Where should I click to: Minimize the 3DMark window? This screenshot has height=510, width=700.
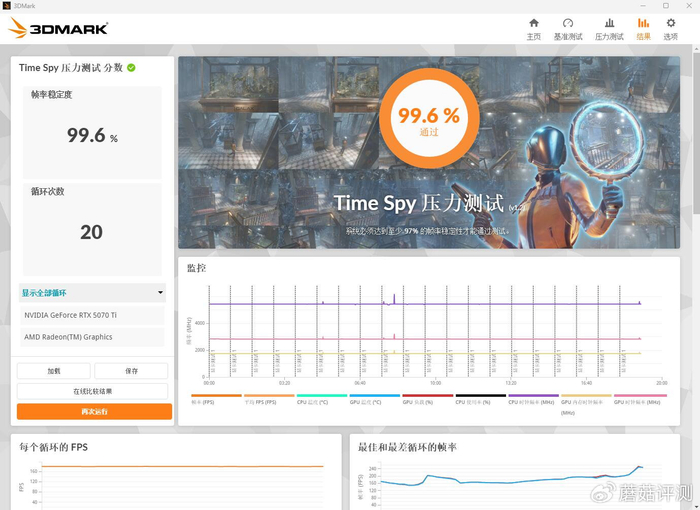[x=643, y=6]
